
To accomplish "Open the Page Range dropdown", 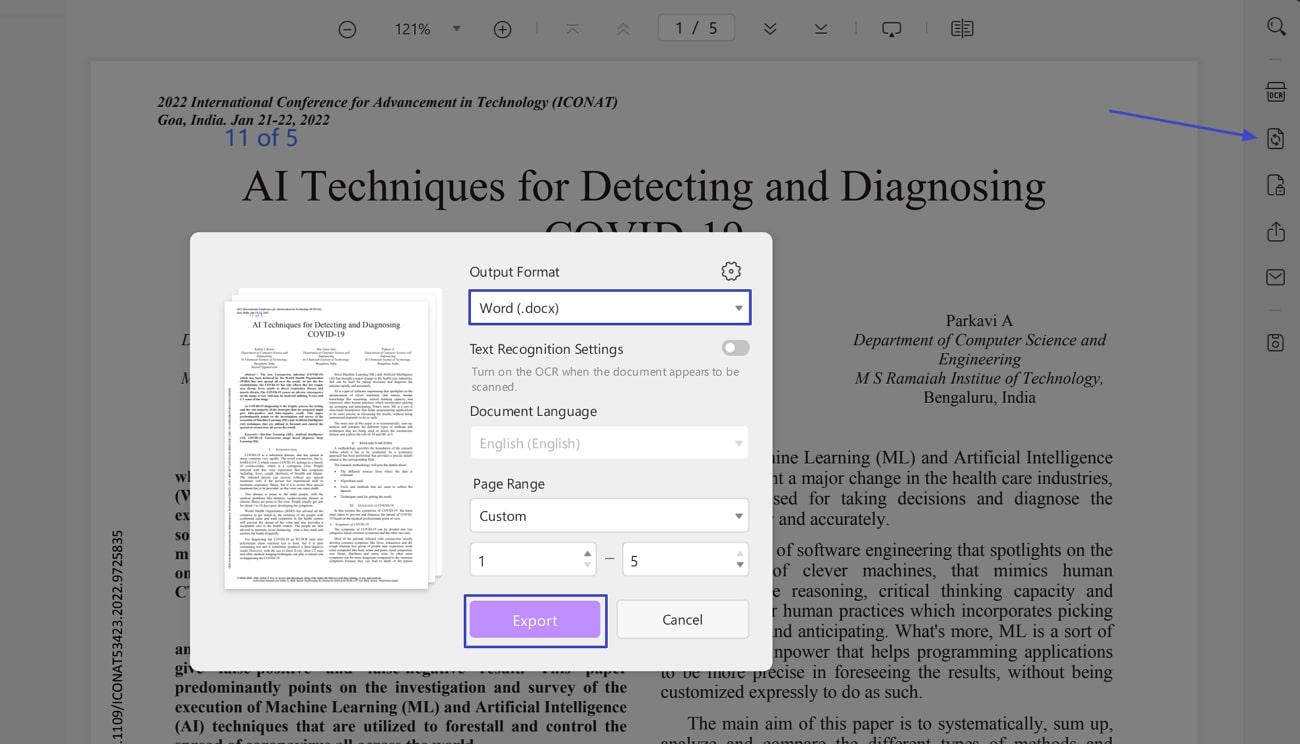I will (610, 515).
